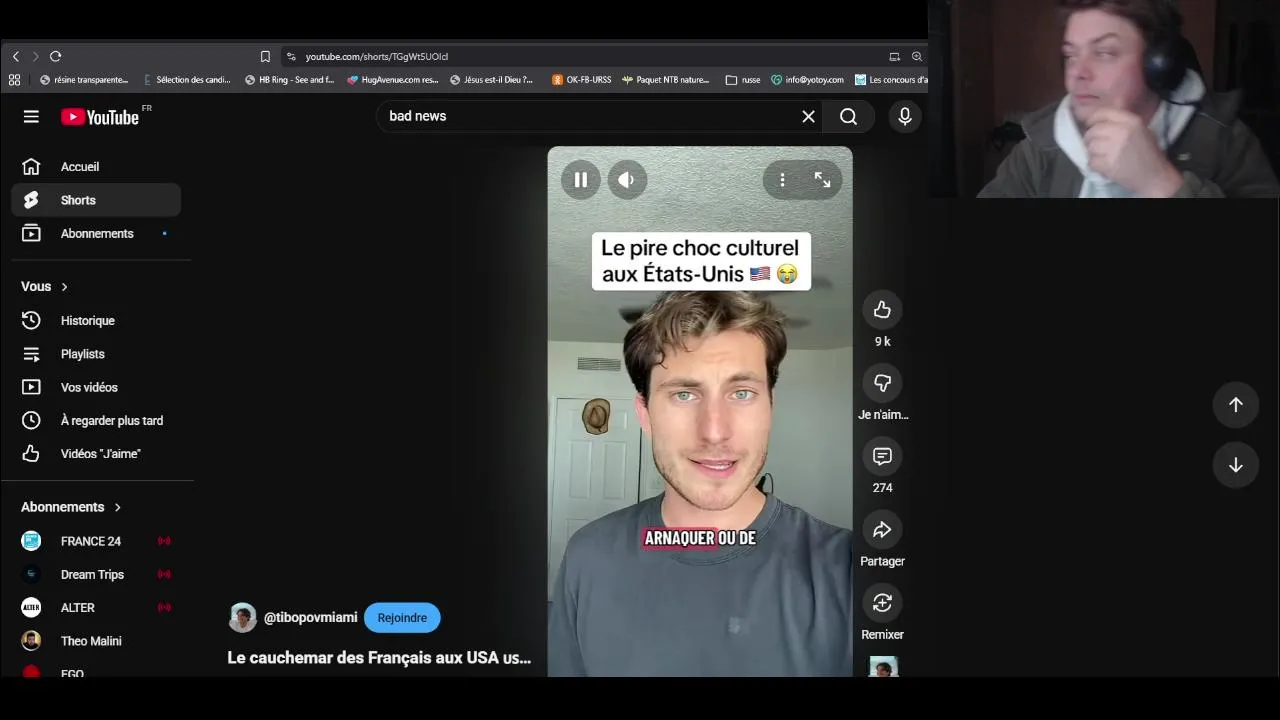Open Vidéos "J'aime" list
Screen dimensions: 1280x720
pyautogui.click(x=96, y=454)
